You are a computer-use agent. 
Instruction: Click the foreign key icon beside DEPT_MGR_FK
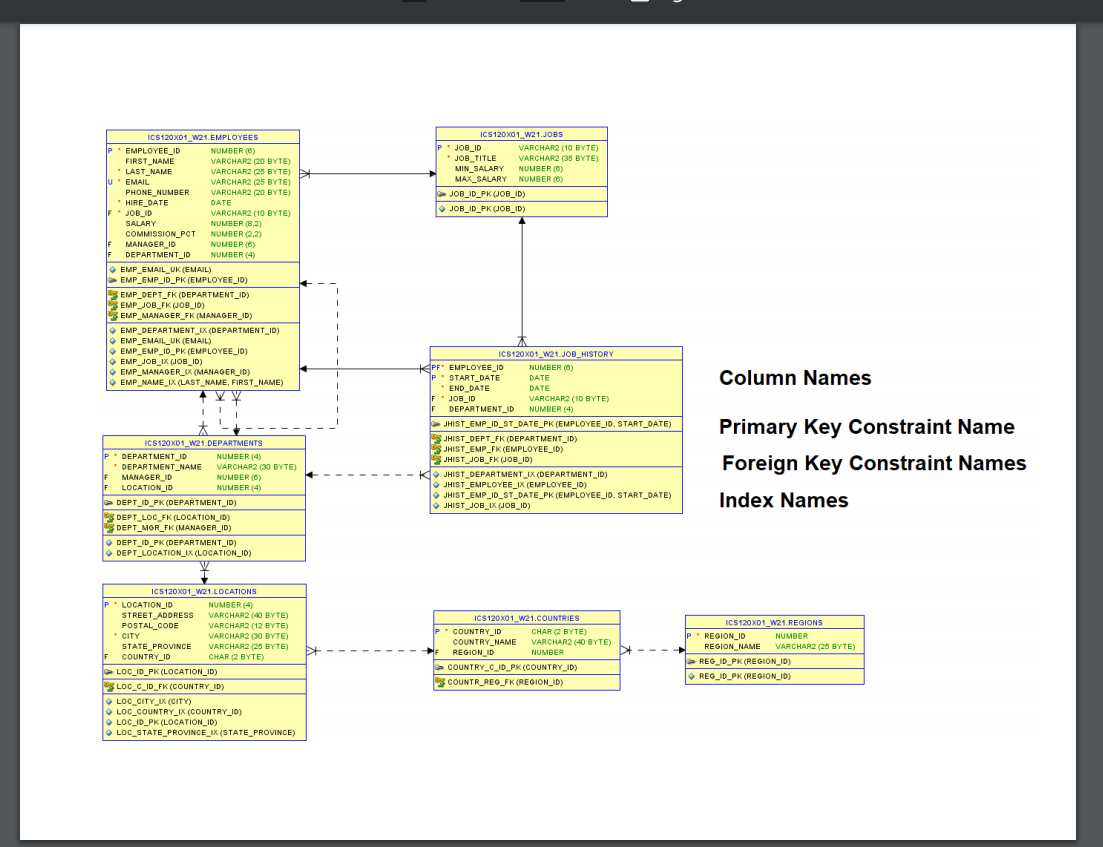click(108, 528)
